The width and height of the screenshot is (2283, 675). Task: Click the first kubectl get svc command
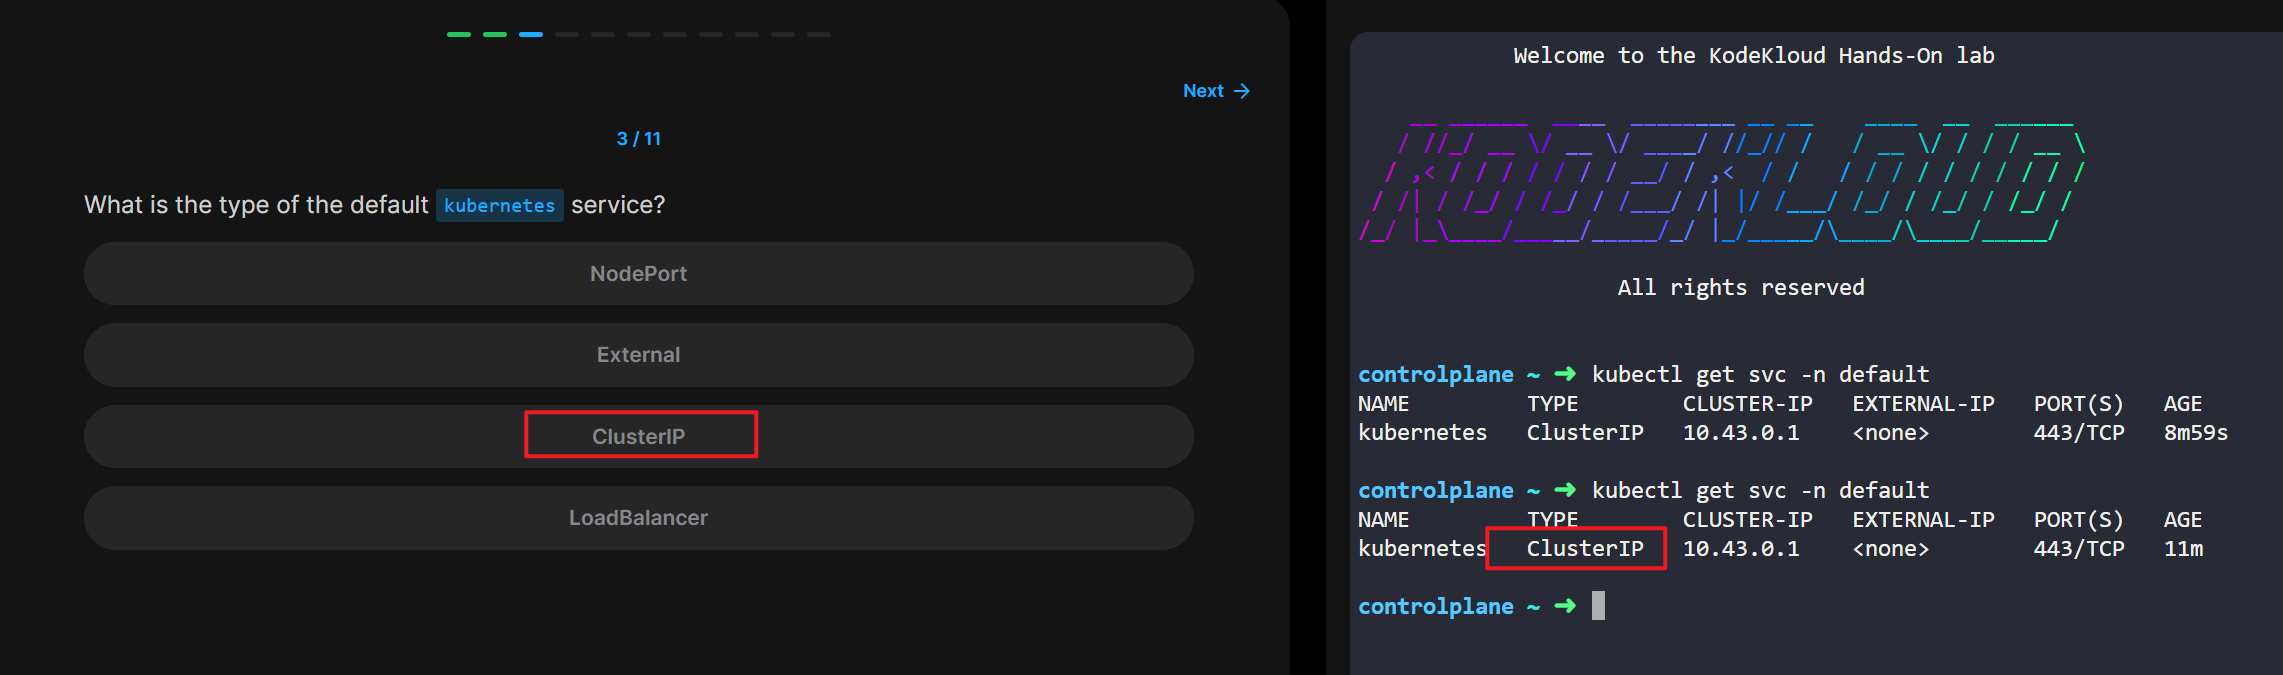pos(1760,374)
